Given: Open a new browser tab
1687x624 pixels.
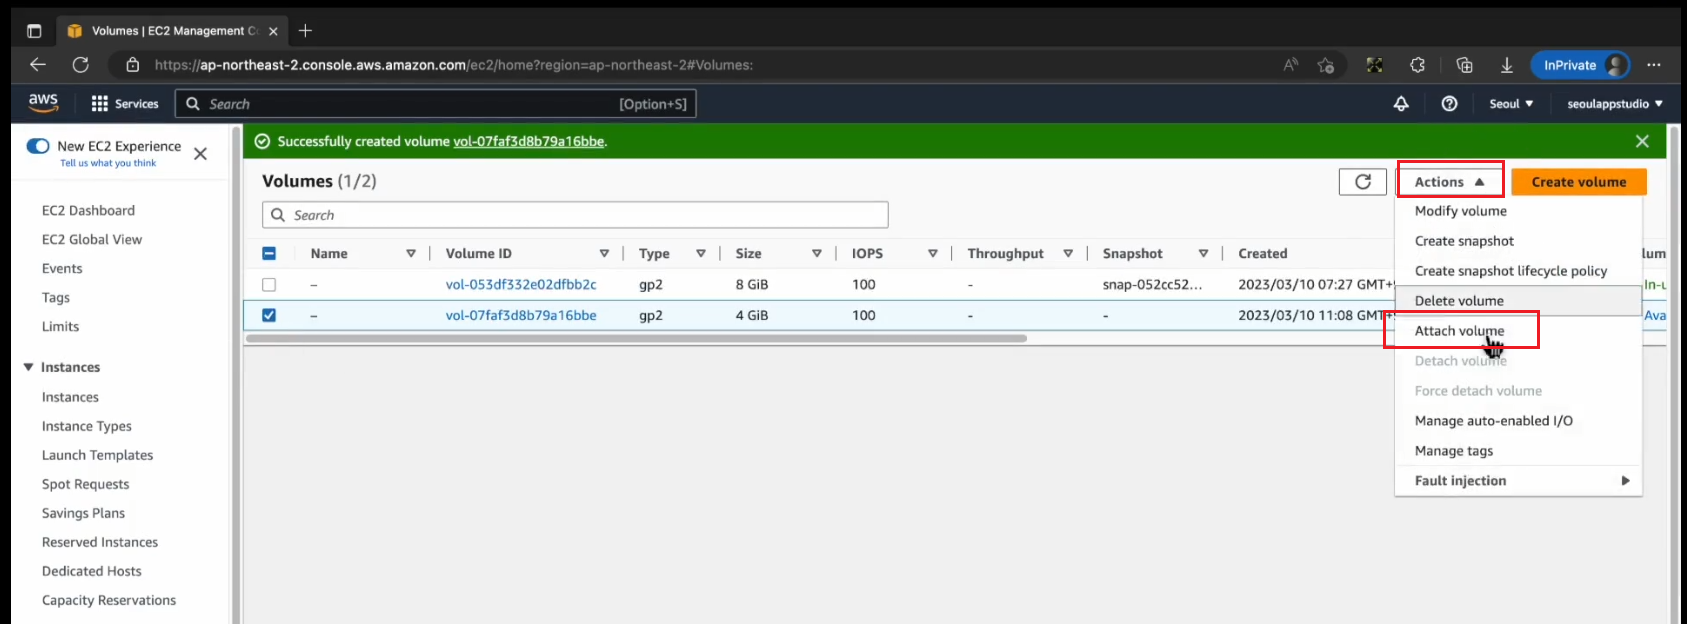Looking at the screenshot, I should tap(305, 31).
